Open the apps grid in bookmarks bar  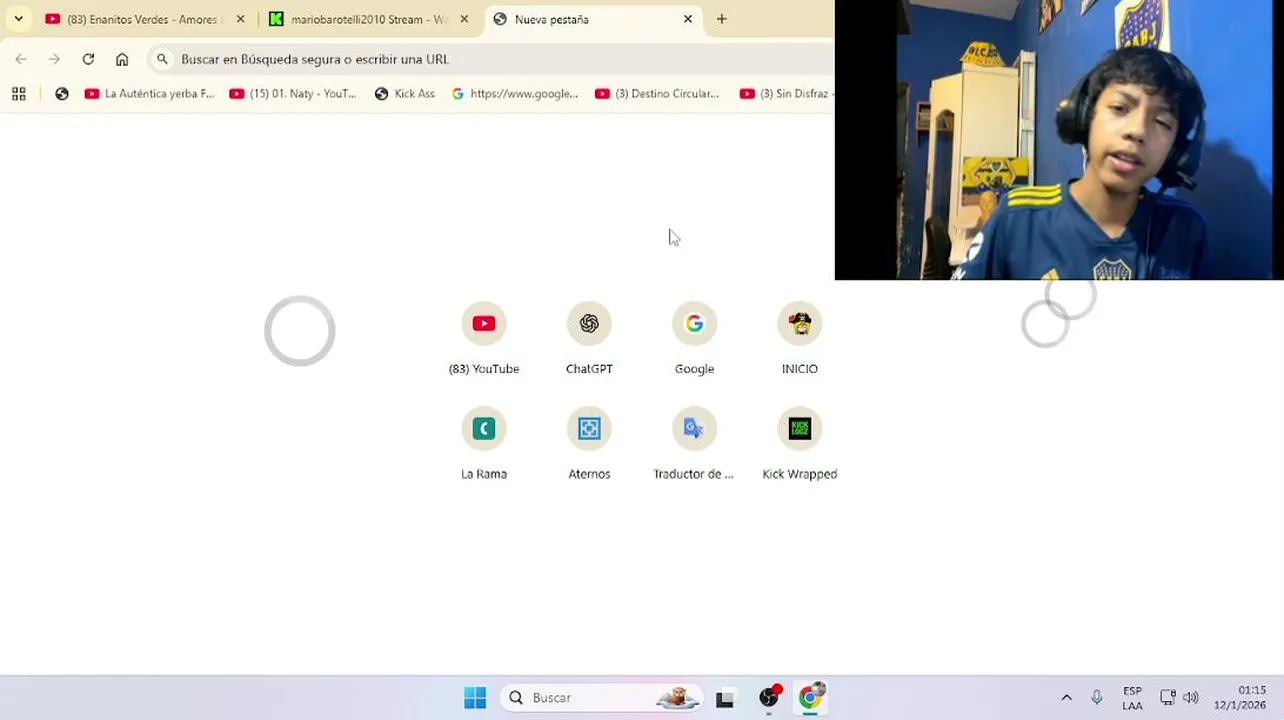point(18,93)
